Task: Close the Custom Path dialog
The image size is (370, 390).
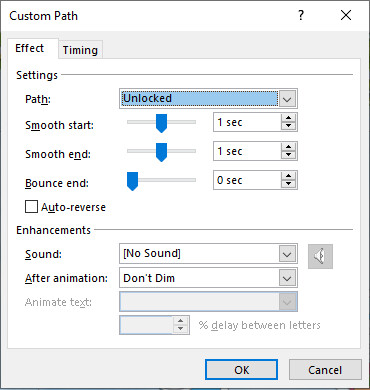Action: [x=346, y=15]
